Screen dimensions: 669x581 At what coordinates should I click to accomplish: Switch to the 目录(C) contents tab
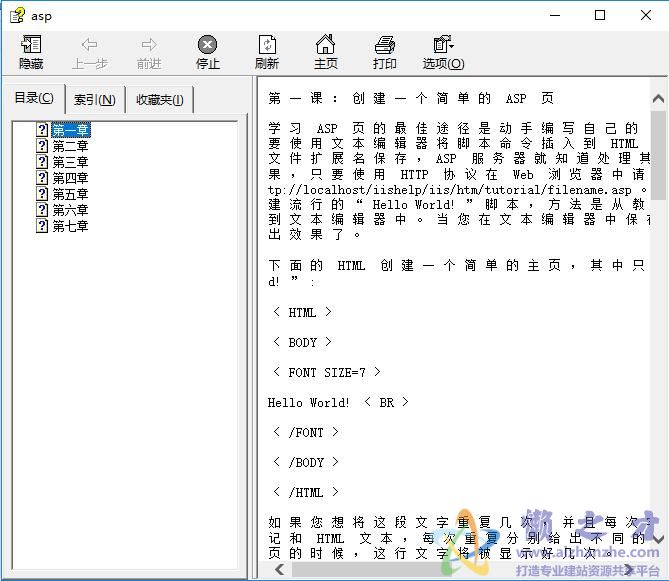34,98
